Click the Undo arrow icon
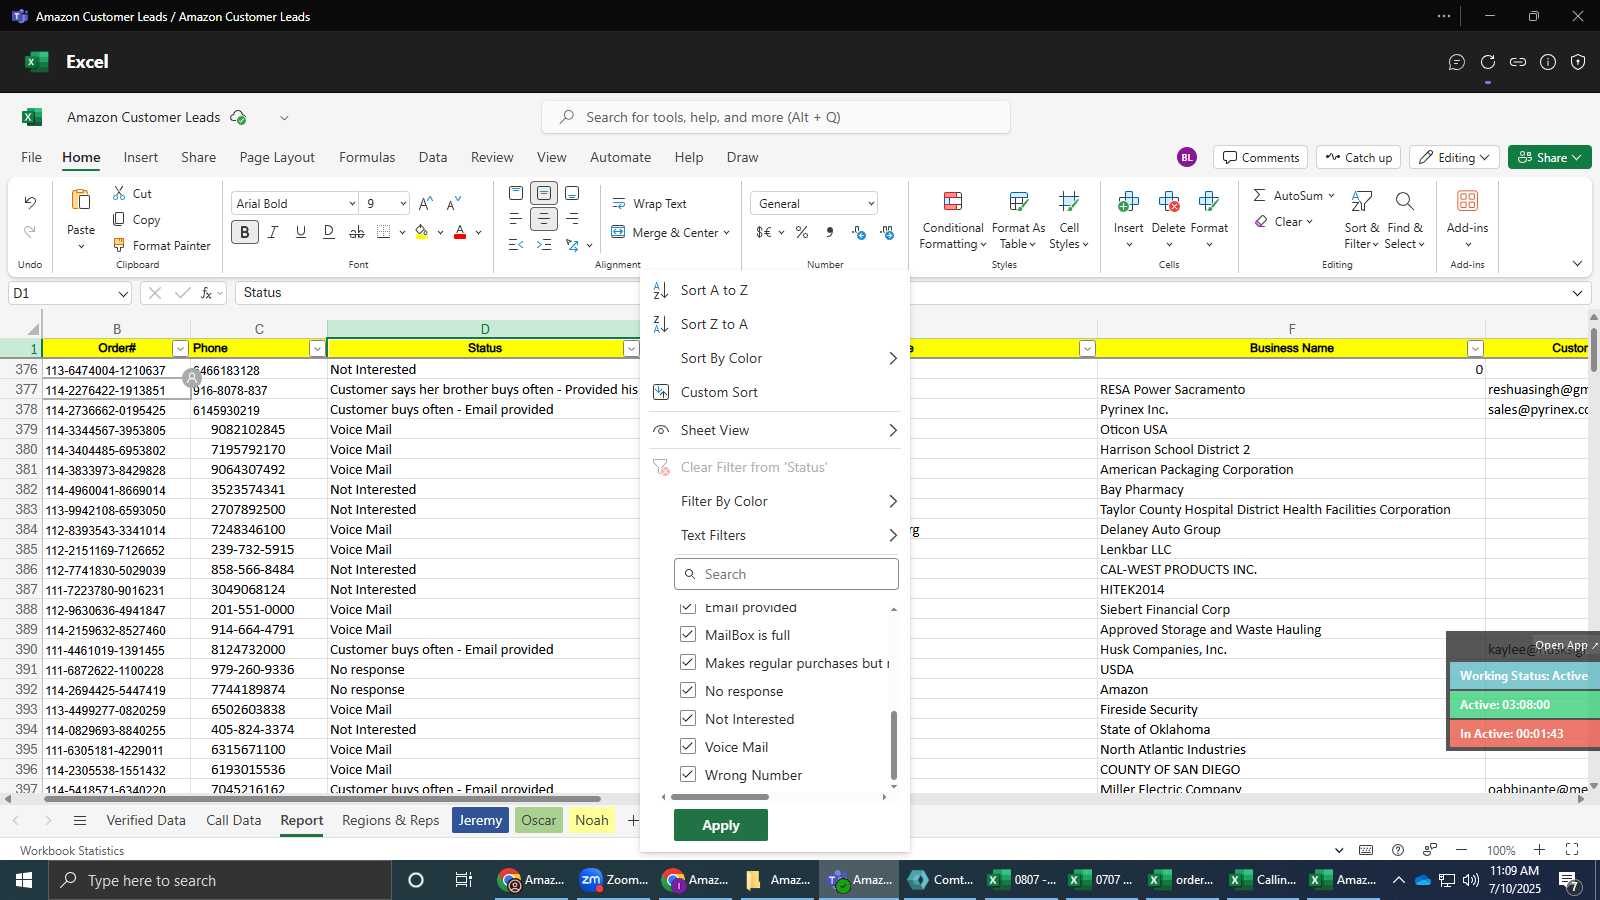 tap(30, 203)
